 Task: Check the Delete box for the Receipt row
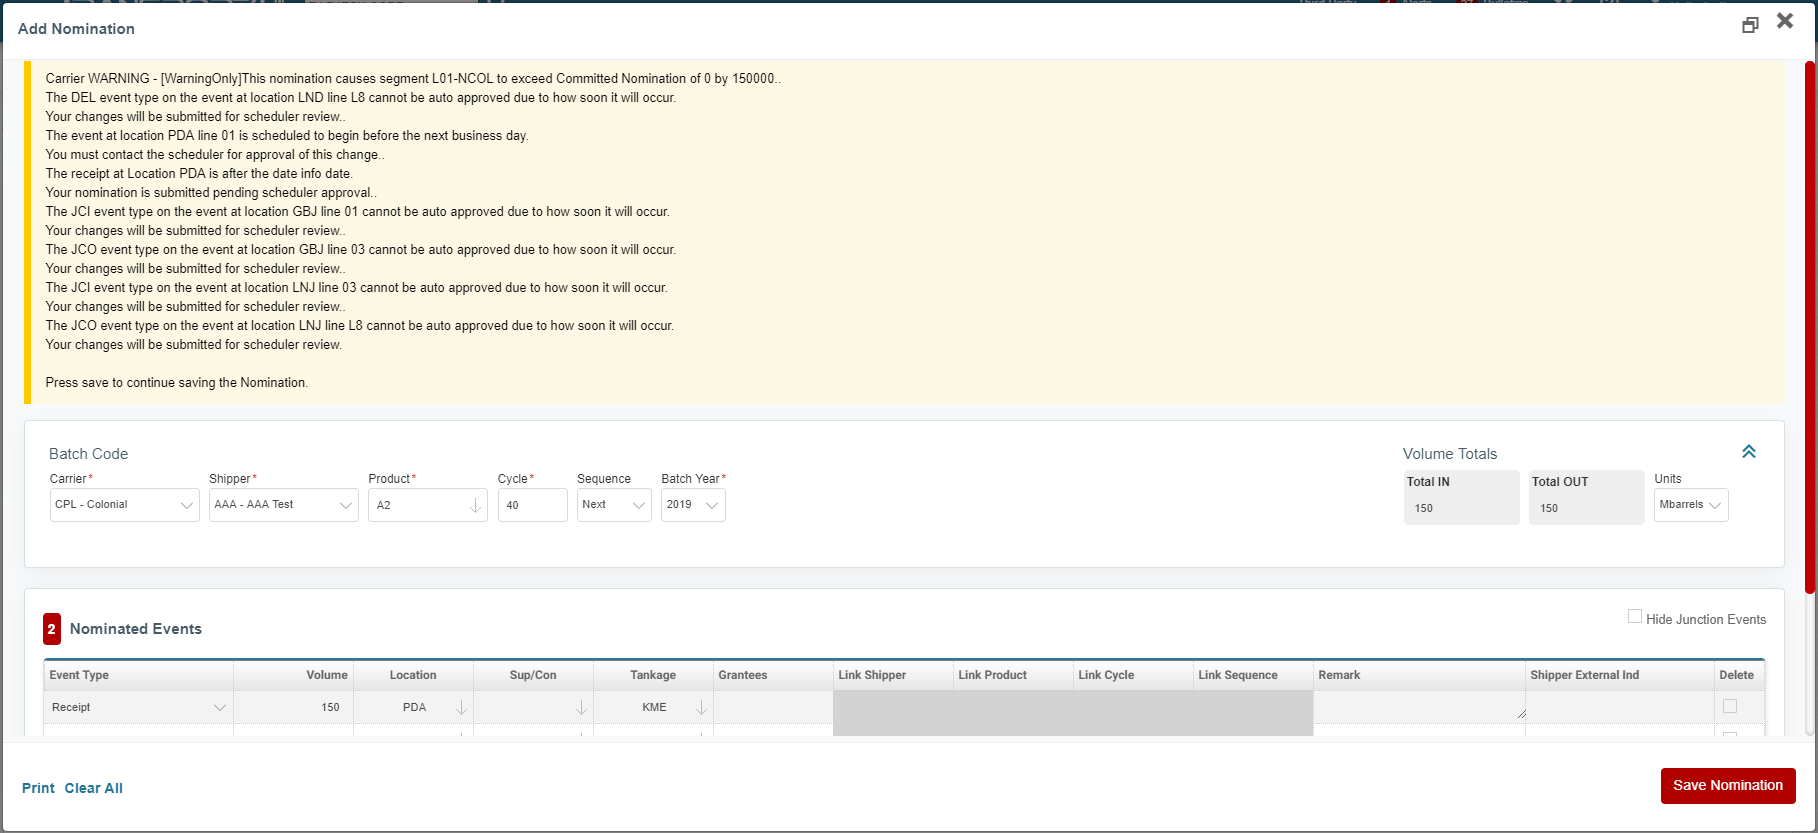pyautogui.click(x=1729, y=706)
